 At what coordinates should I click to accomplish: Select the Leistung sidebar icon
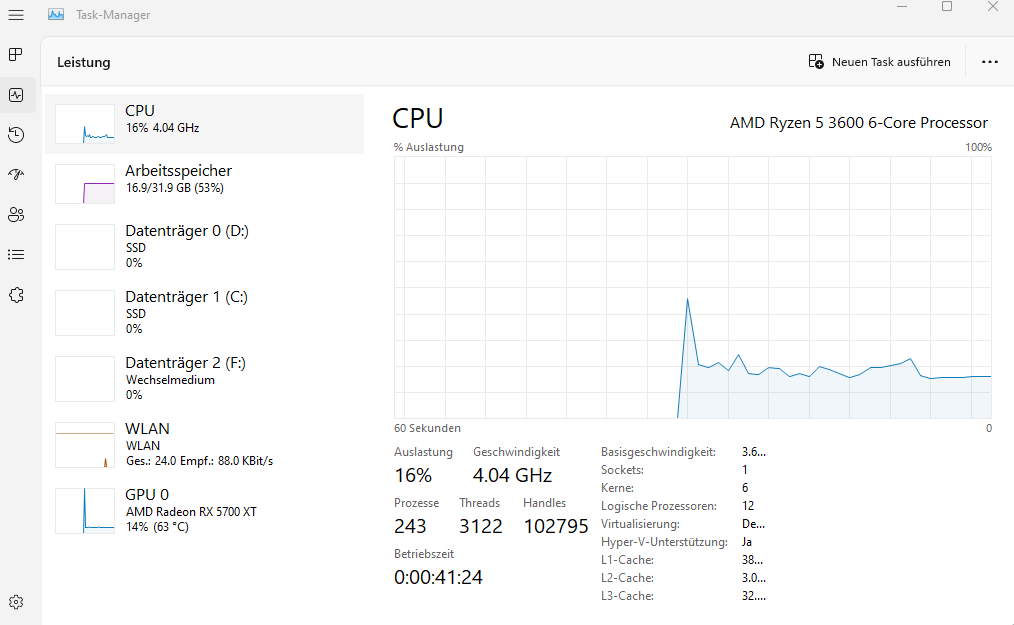pos(16,95)
